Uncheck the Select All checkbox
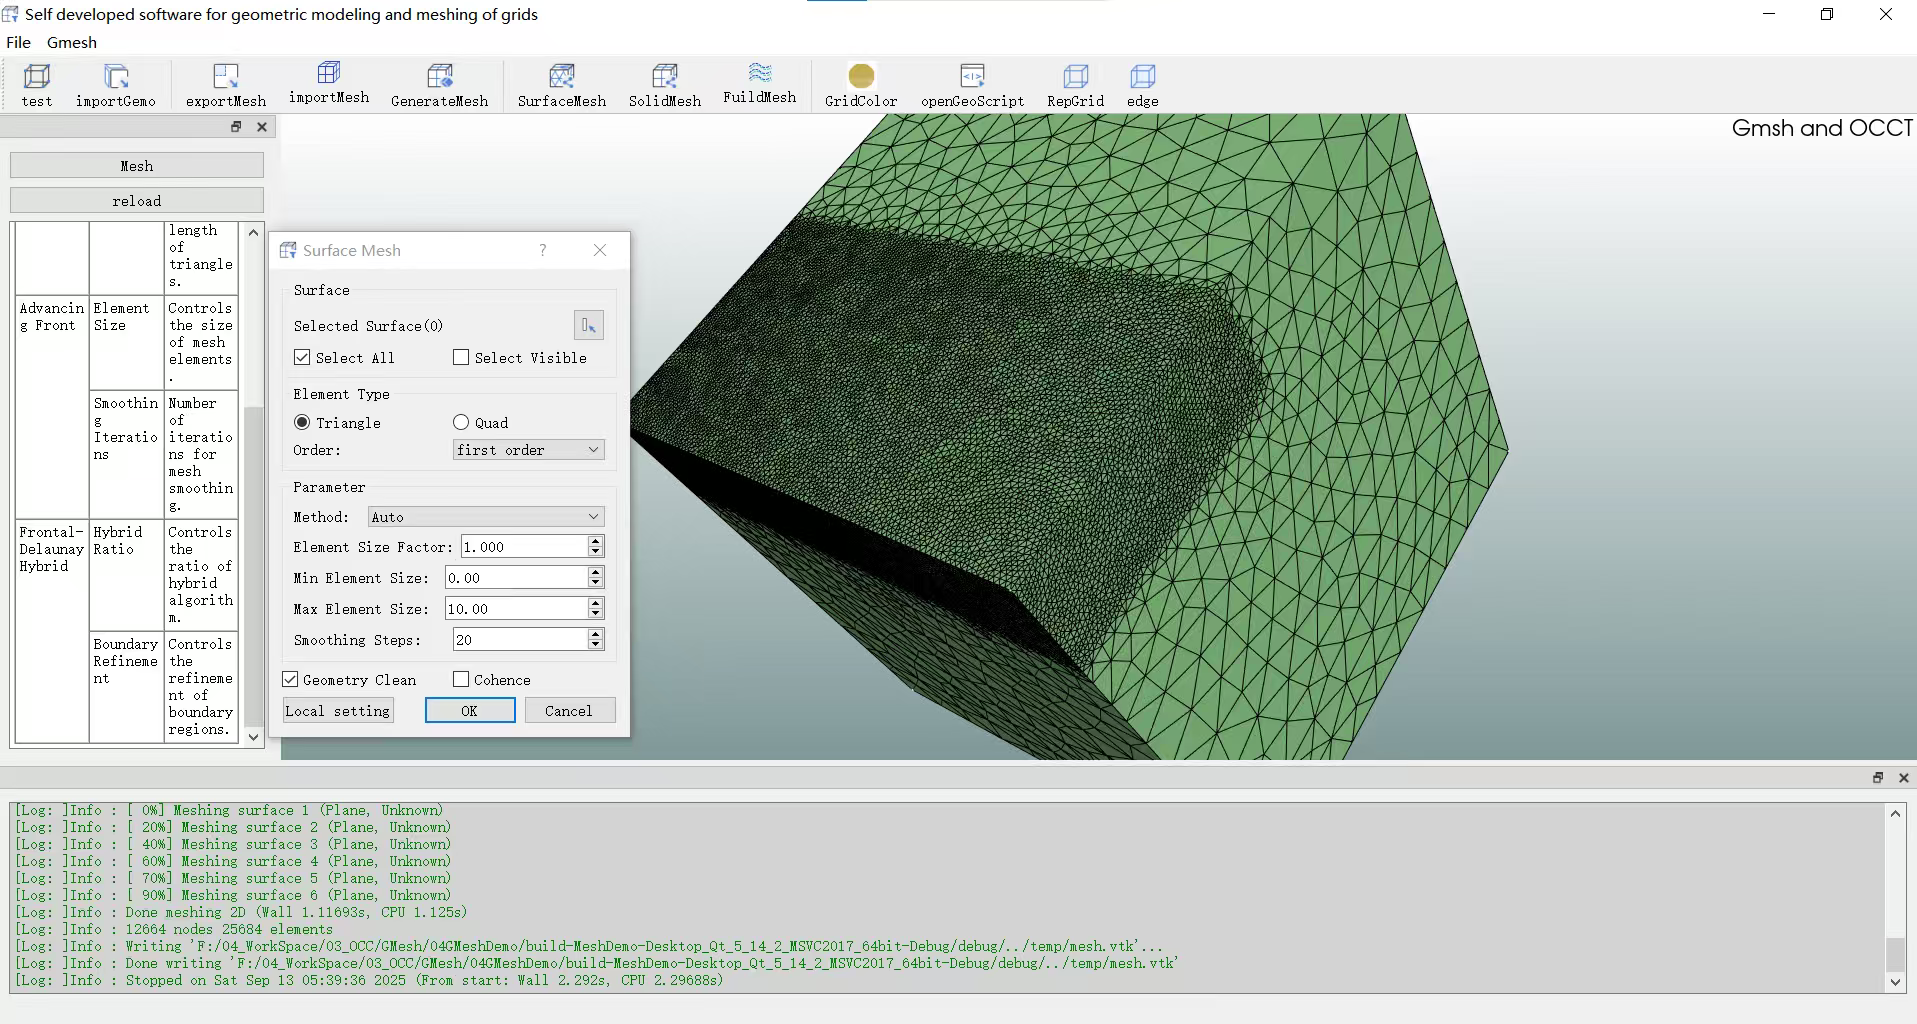The image size is (1917, 1024). pyautogui.click(x=302, y=358)
